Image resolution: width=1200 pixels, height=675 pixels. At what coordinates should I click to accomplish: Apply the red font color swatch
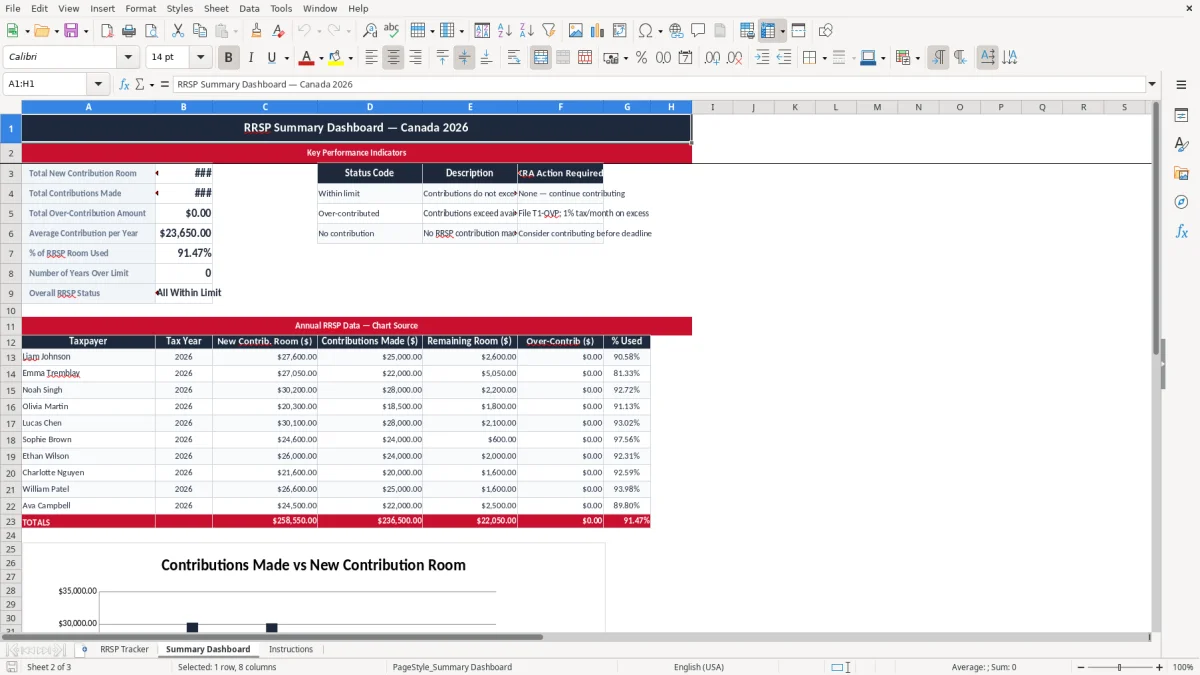306,57
